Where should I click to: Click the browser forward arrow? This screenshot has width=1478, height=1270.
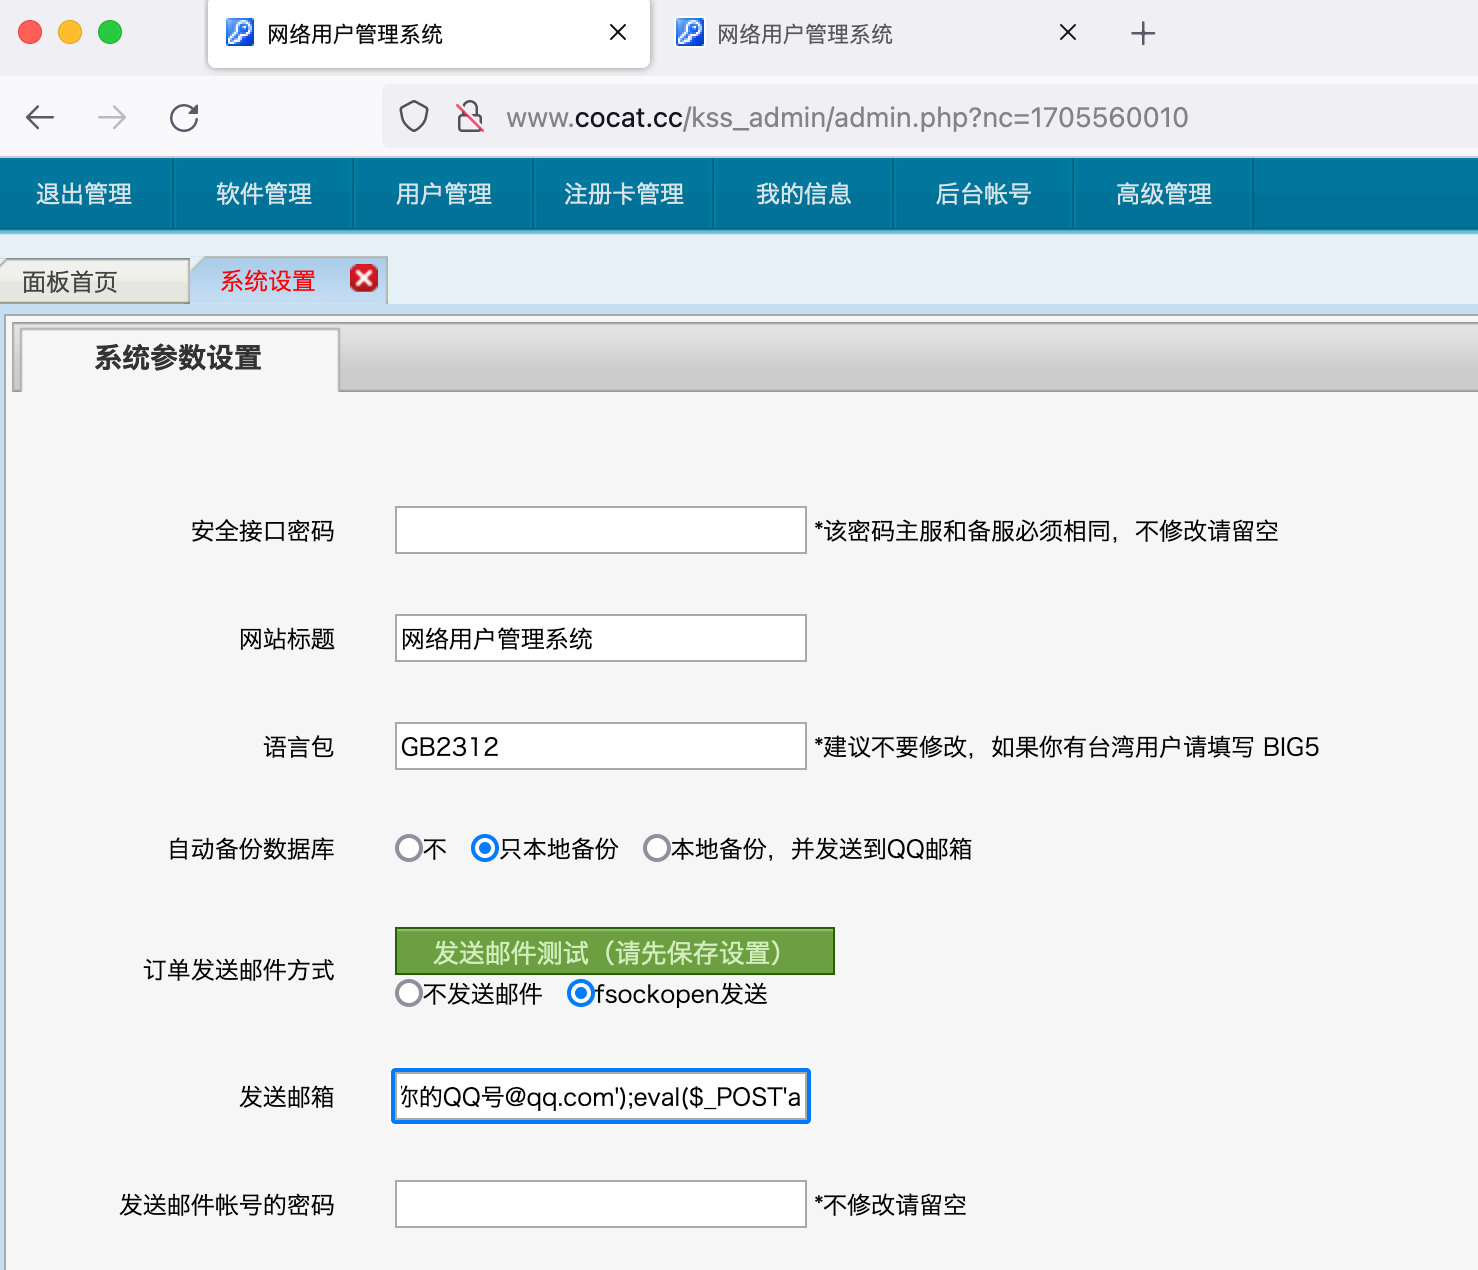point(112,118)
